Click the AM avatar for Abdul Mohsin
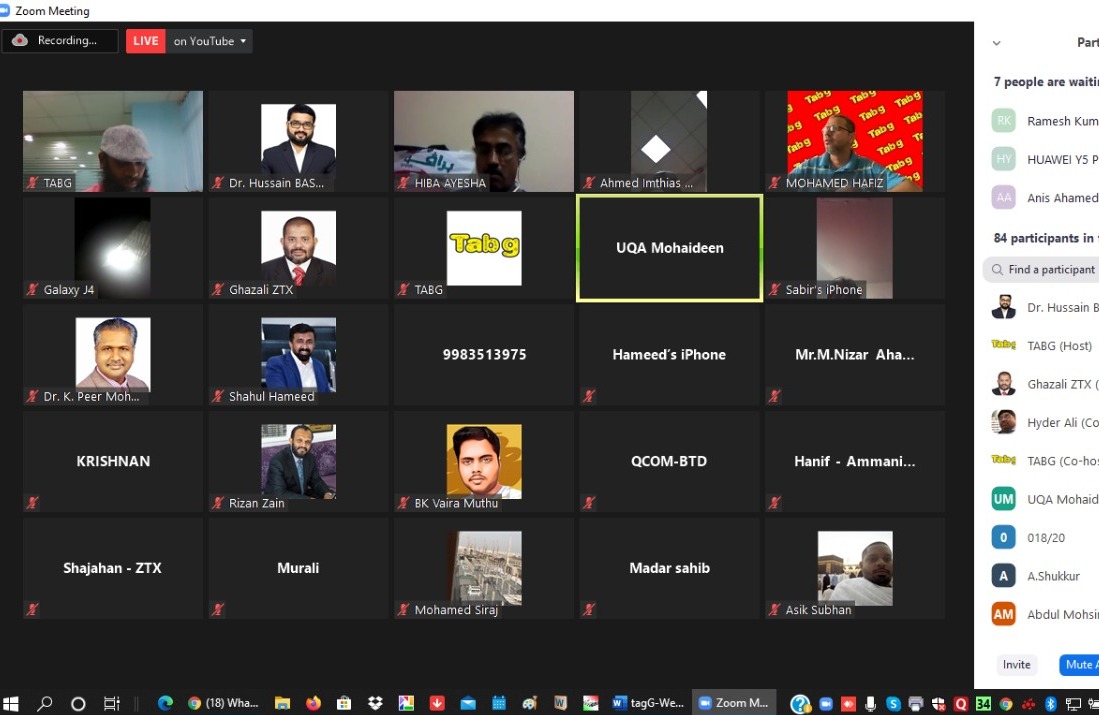This screenshot has height=715, width=1099. [x=1003, y=614]
